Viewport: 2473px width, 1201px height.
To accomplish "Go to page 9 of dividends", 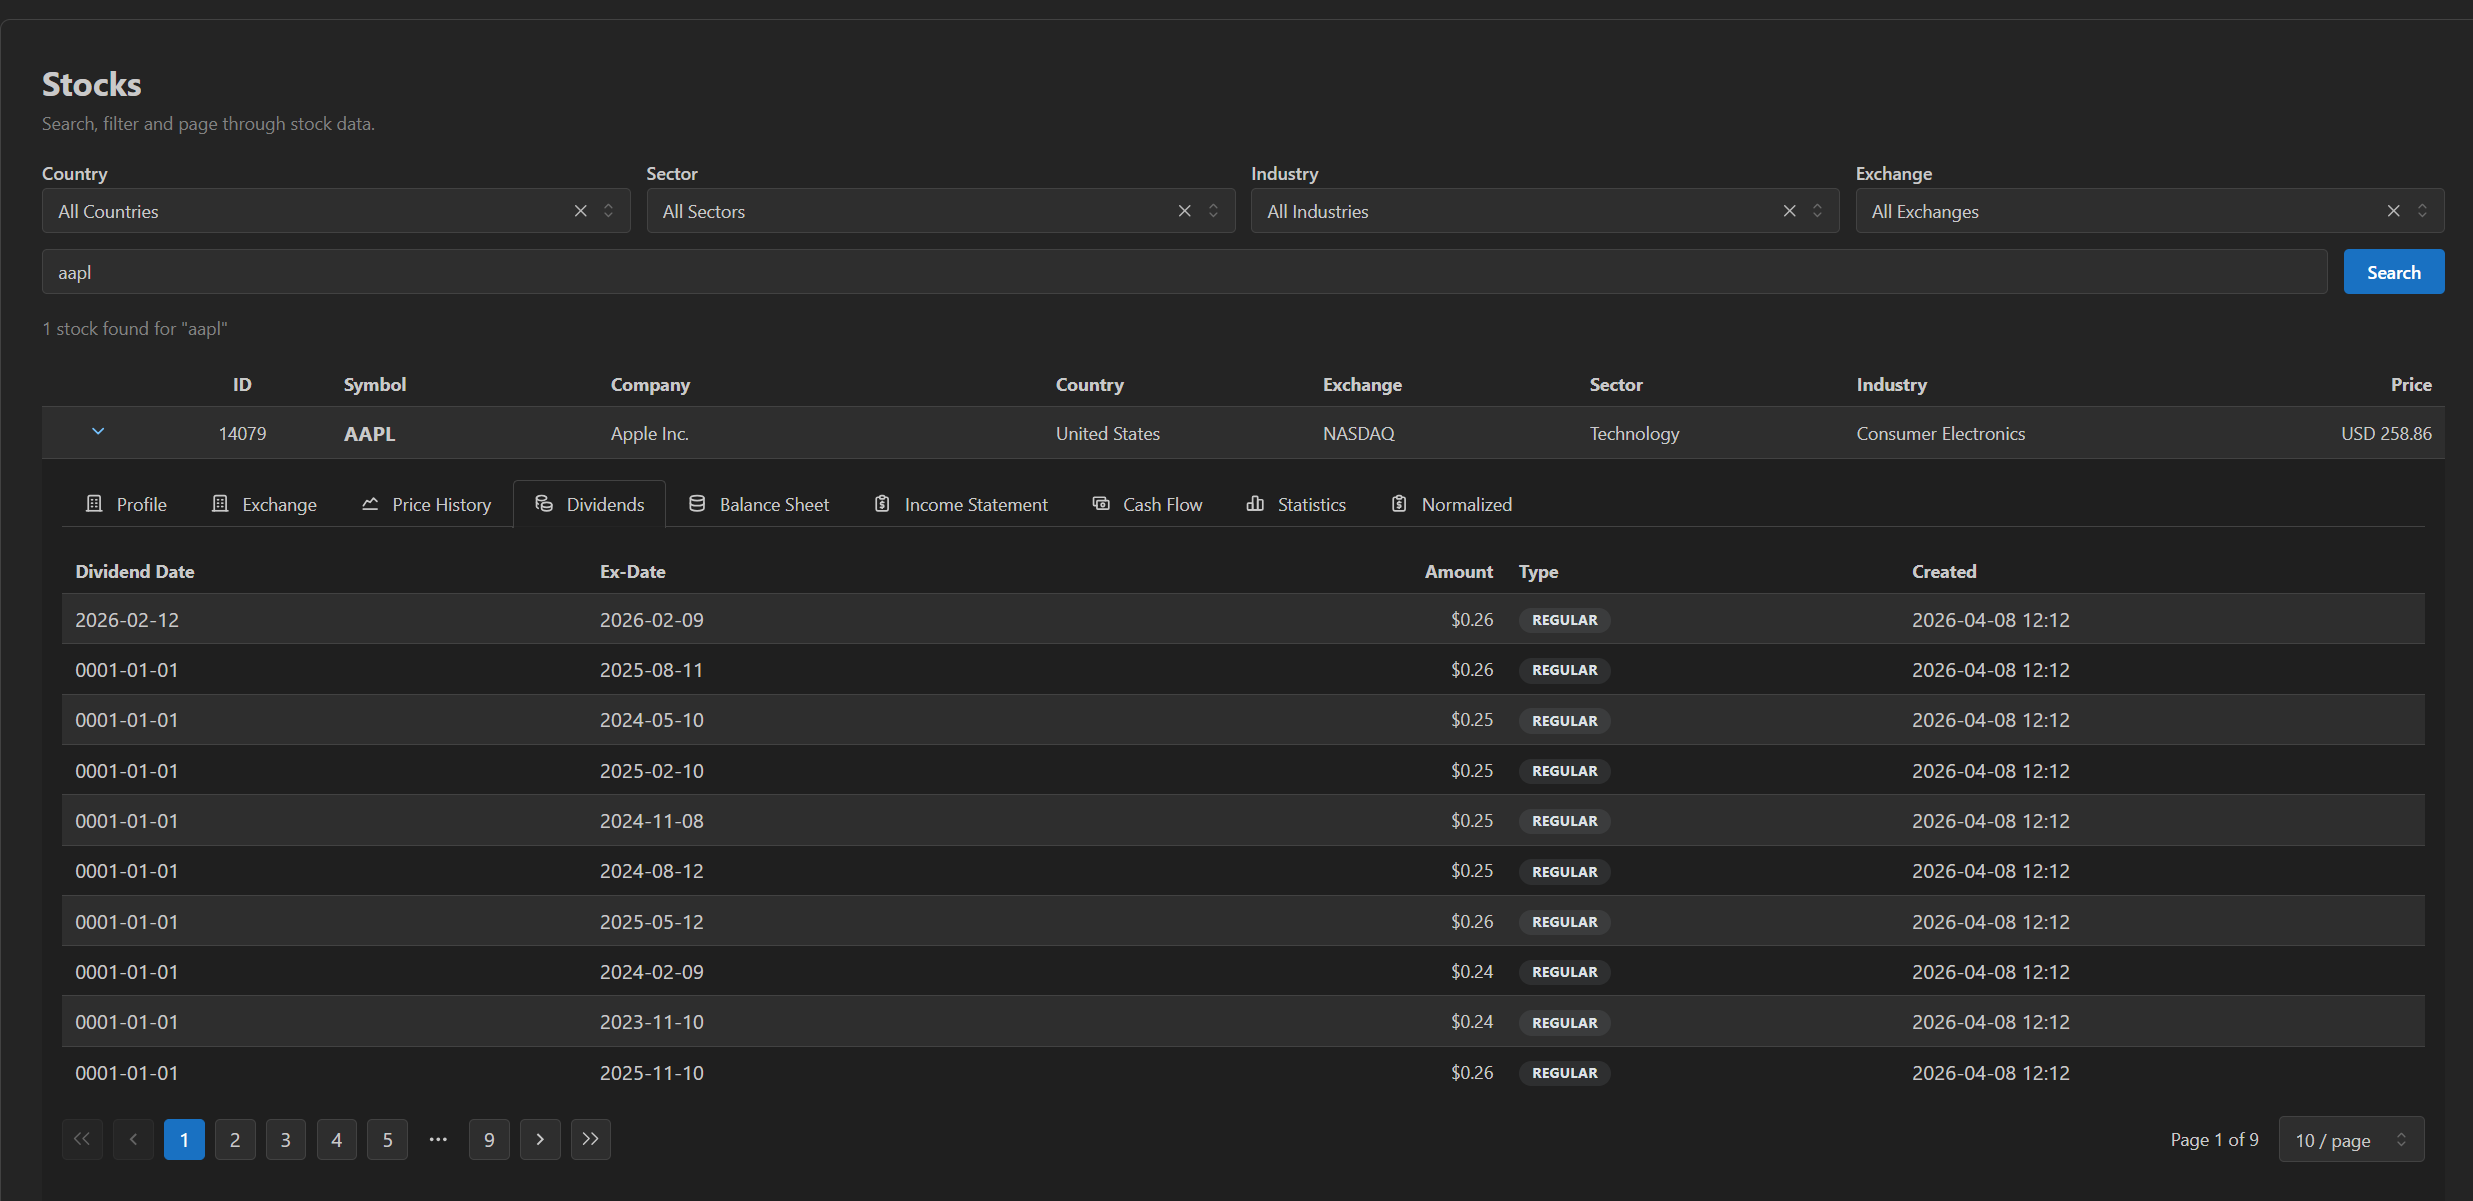I will coord(489,1140).
